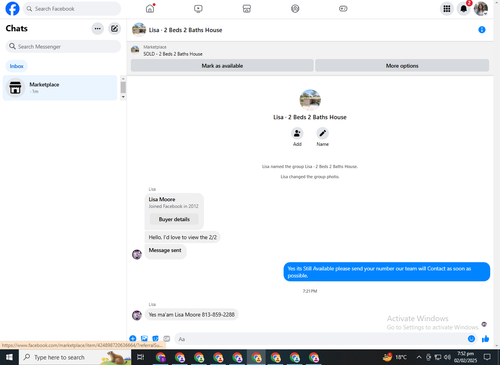The image size is (500, 365).
Task: Open the SOLD listing thumbnail under header
Action: point(135,50)
